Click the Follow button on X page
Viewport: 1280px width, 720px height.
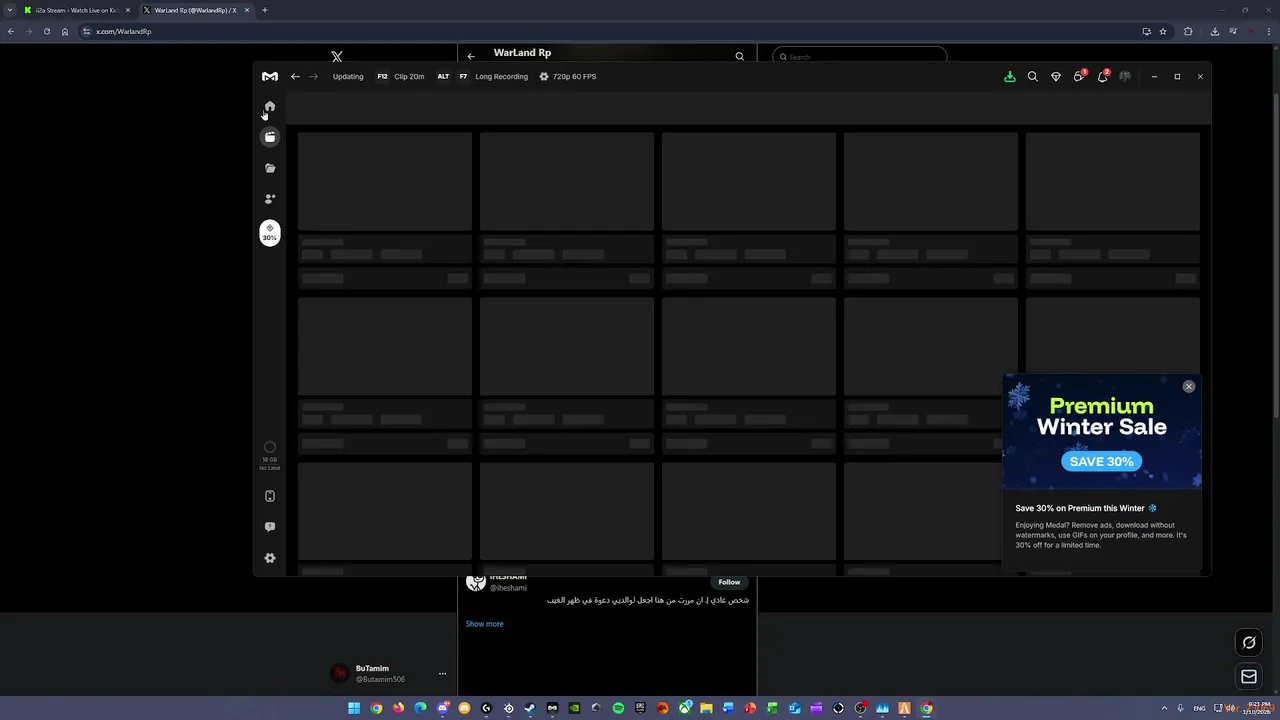coord(729,582)
